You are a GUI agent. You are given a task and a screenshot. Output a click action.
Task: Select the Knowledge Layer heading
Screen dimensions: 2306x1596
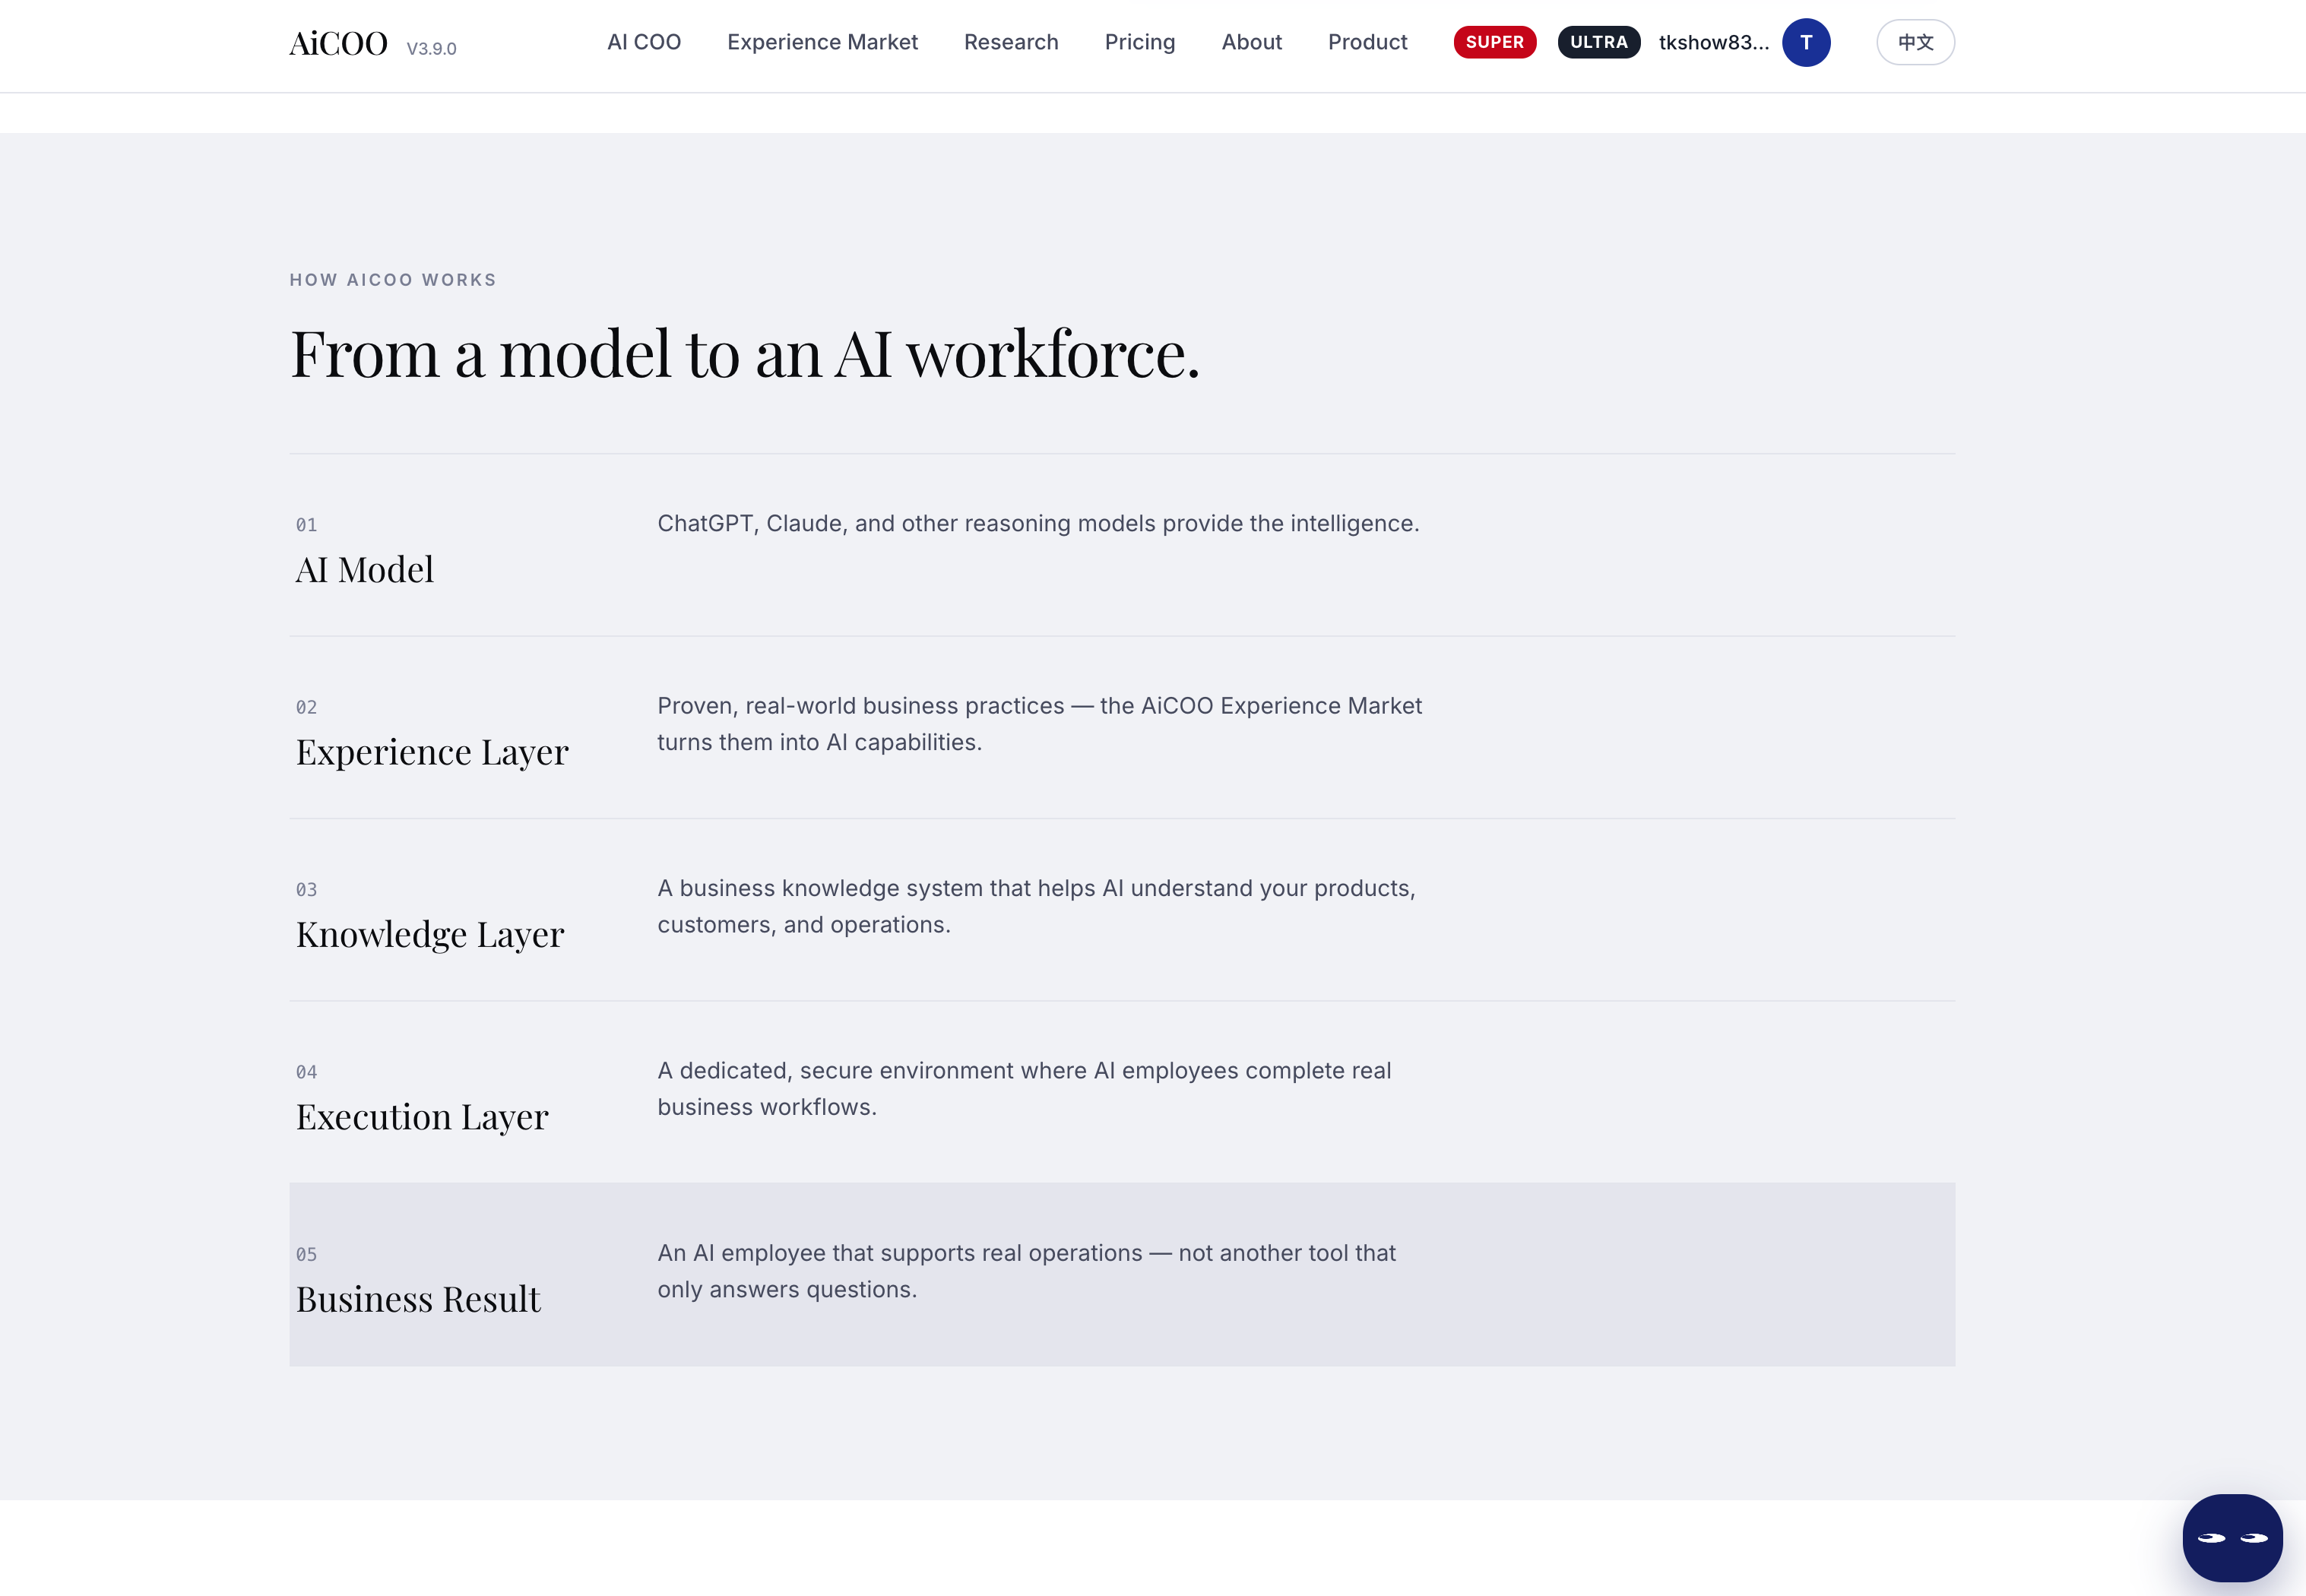[430, 935]
